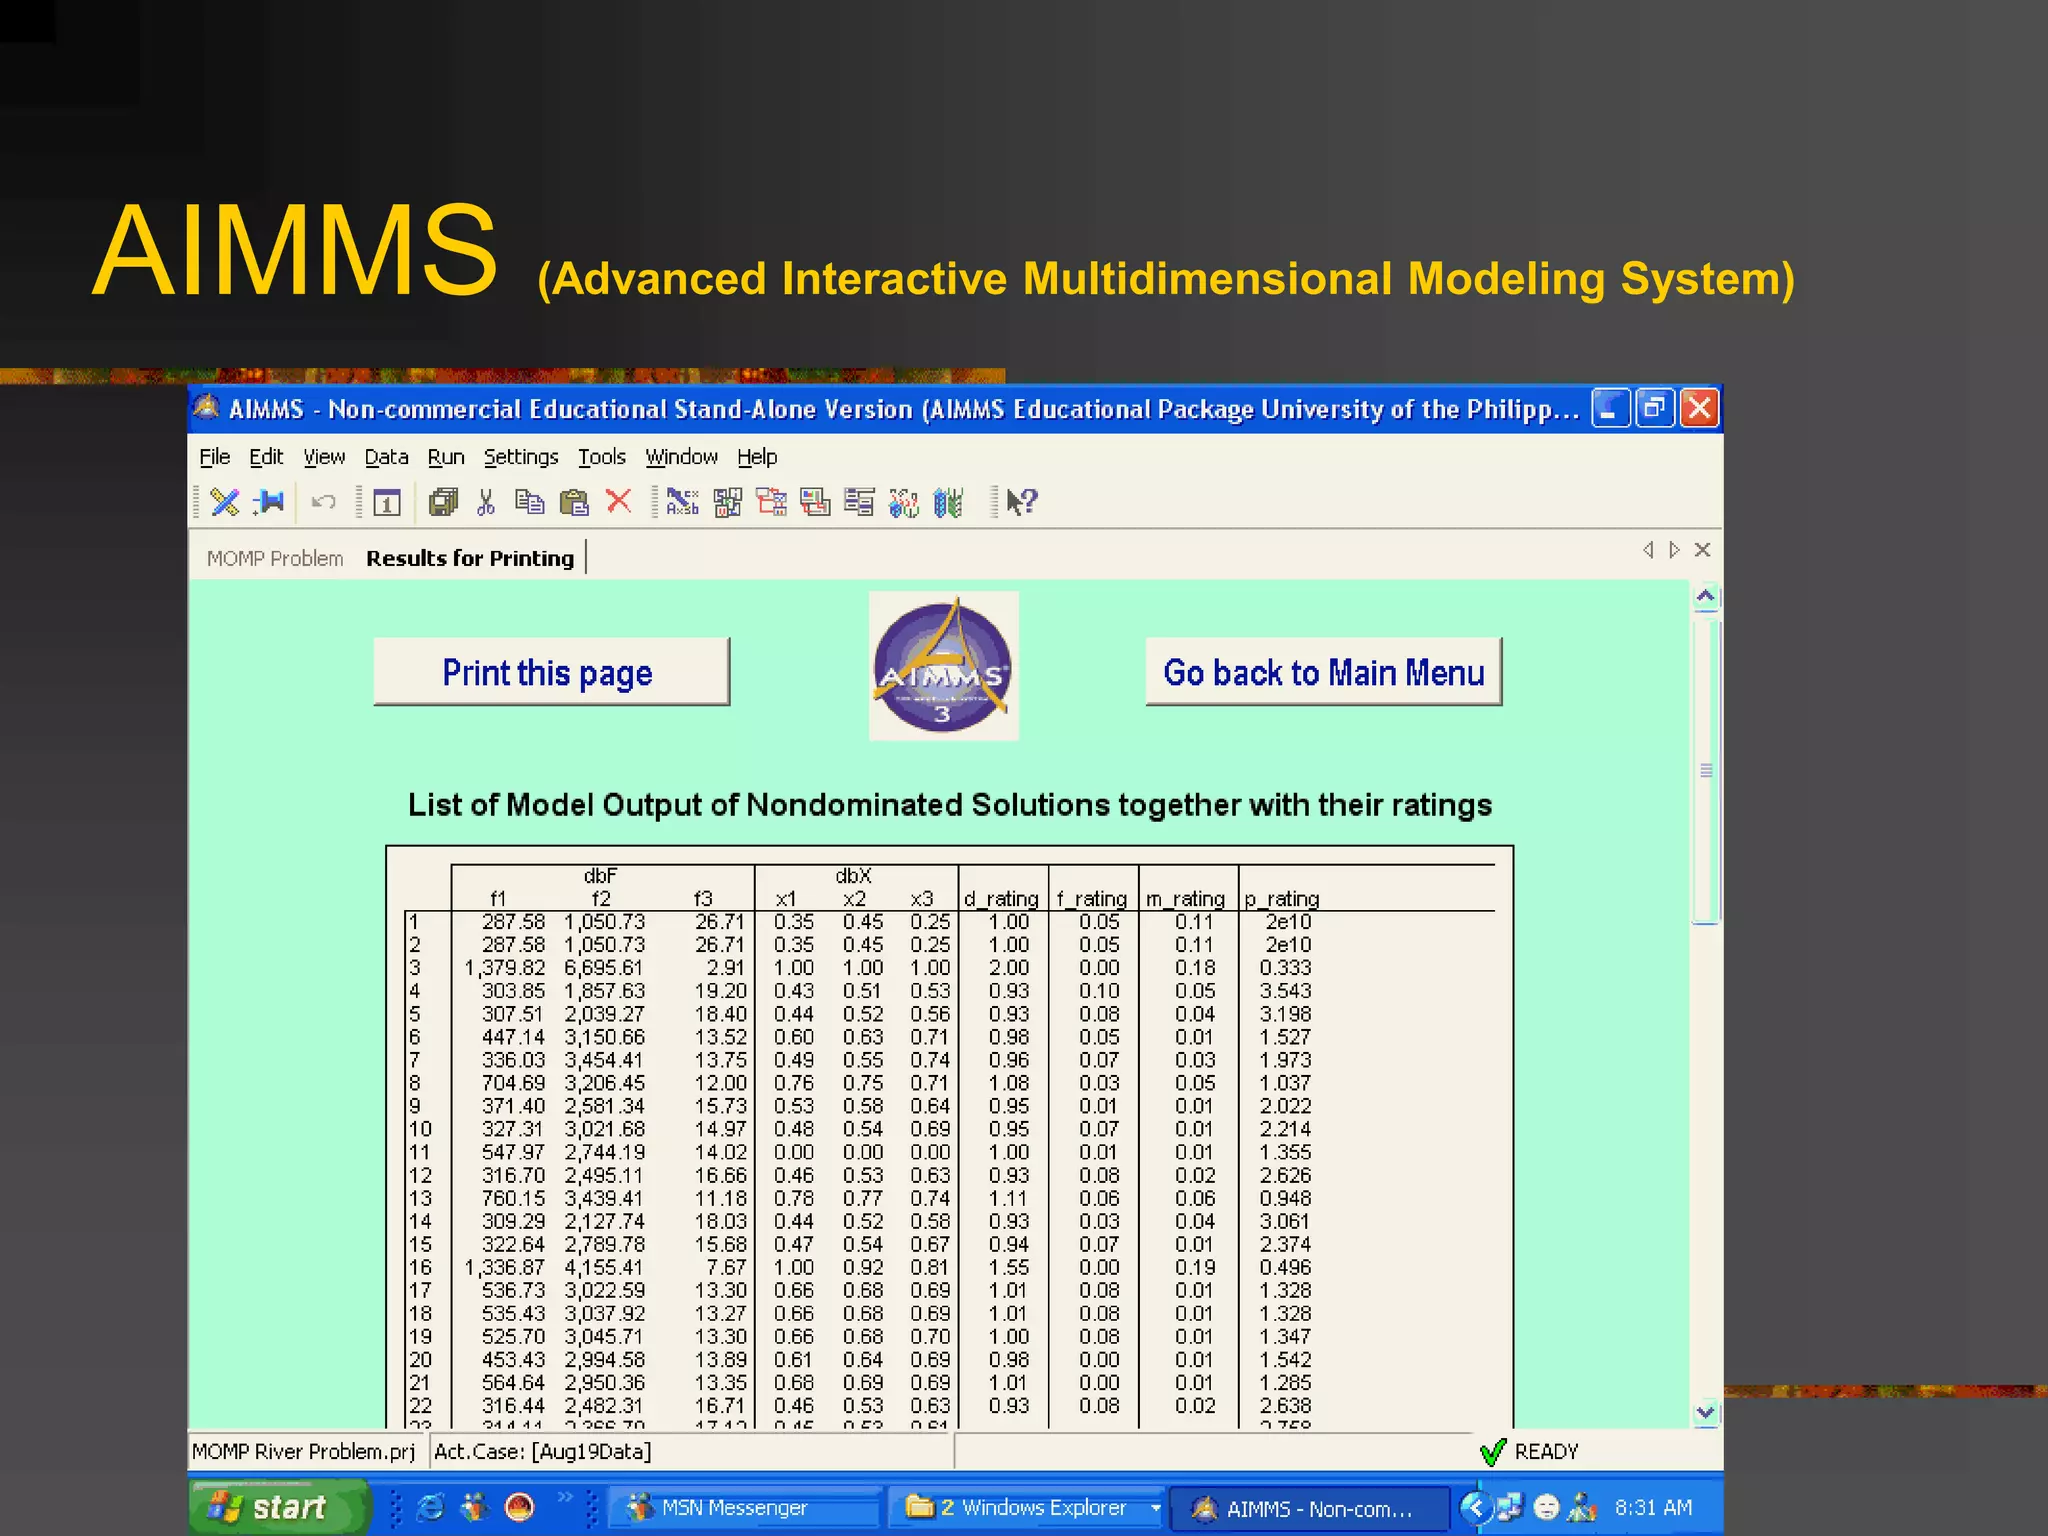Open the Data menu
This screenshot has width=2048, height=1536.
click(x=386, y=457)
